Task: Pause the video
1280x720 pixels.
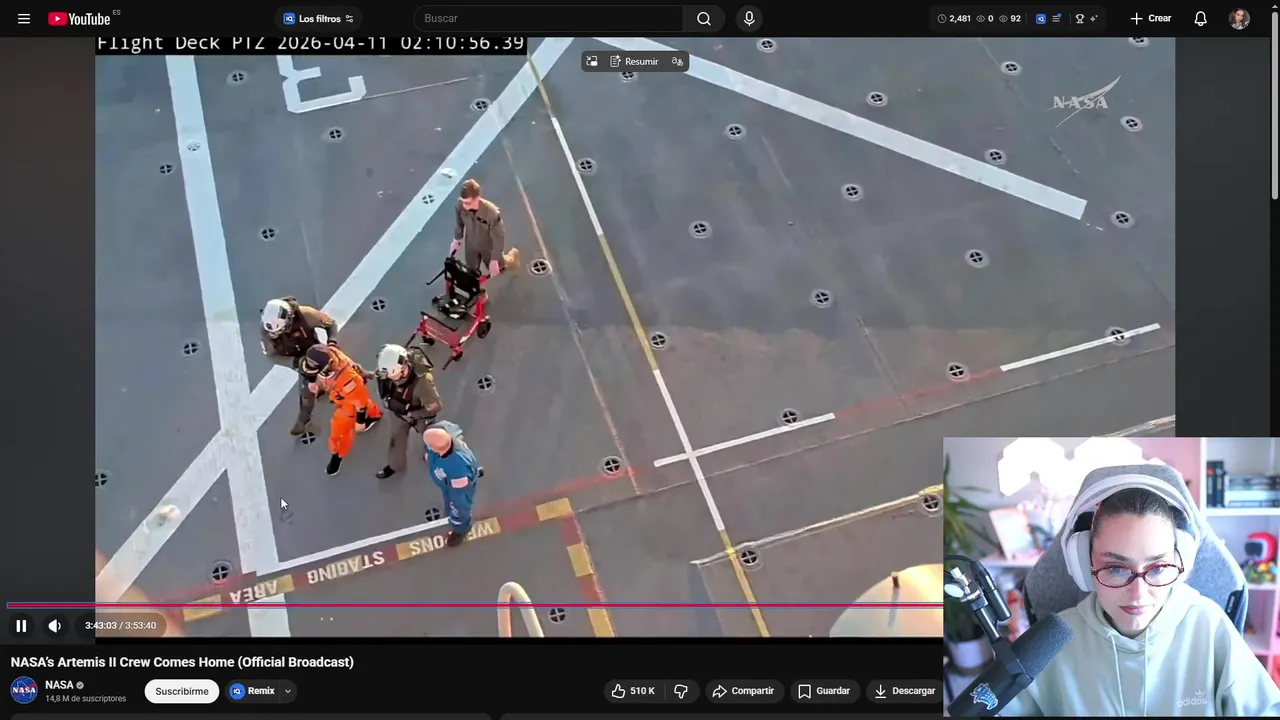Action: click(x=21, y=626)
